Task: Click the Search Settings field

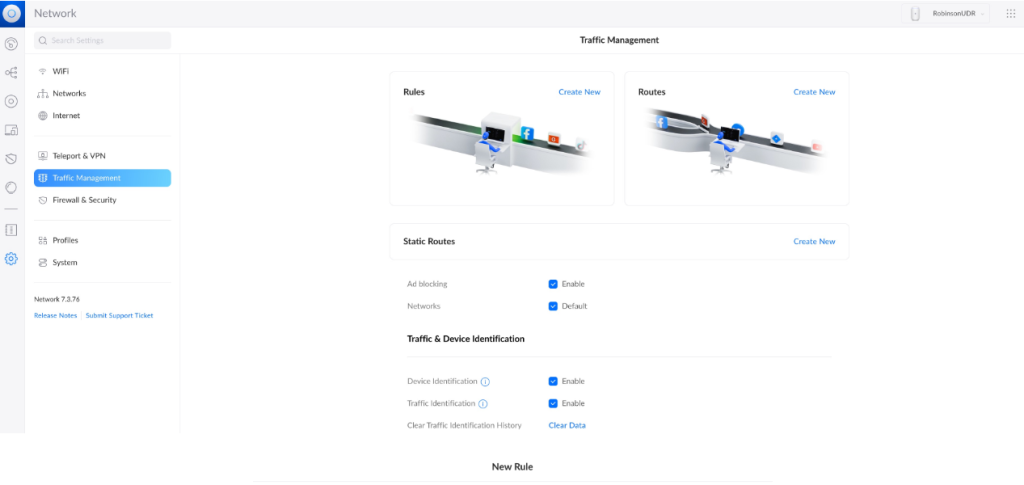Action: point(102,40)
